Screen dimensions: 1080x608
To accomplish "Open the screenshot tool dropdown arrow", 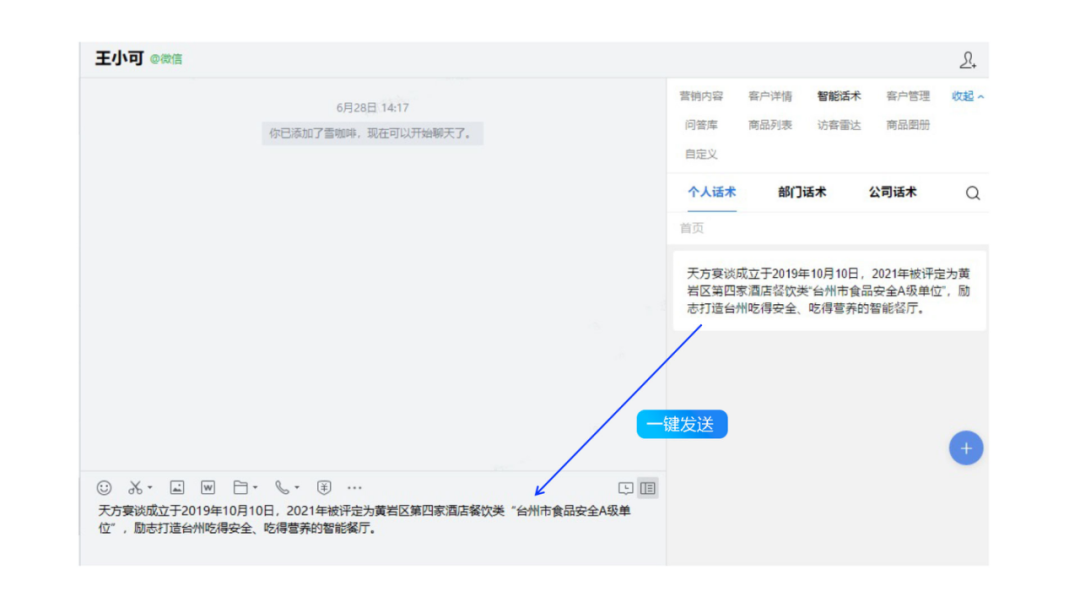I will click(149, 488).
